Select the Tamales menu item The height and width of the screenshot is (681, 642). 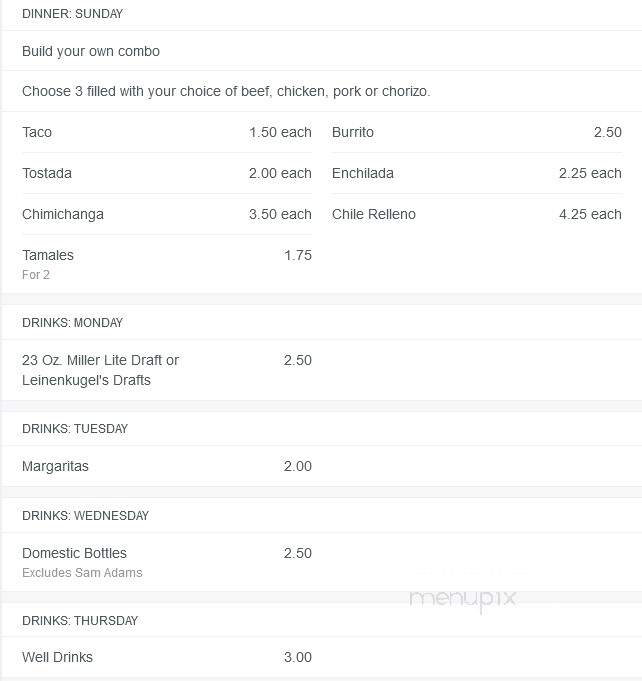point(167,264)
